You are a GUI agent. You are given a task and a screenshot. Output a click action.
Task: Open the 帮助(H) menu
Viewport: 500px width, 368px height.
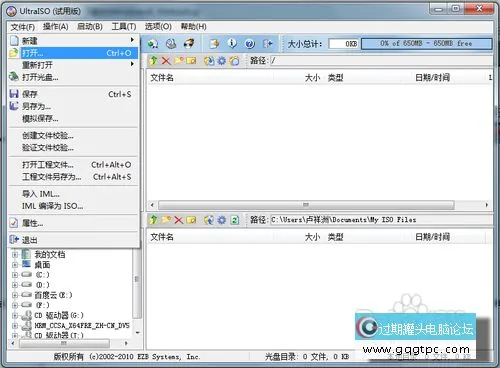point(193,27)
